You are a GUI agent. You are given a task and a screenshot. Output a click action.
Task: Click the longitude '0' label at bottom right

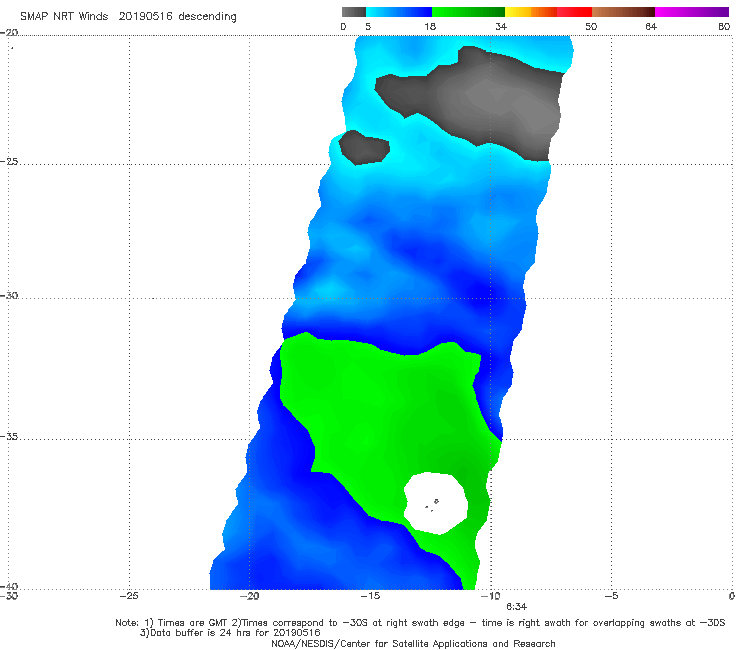[x=732, y=596]
